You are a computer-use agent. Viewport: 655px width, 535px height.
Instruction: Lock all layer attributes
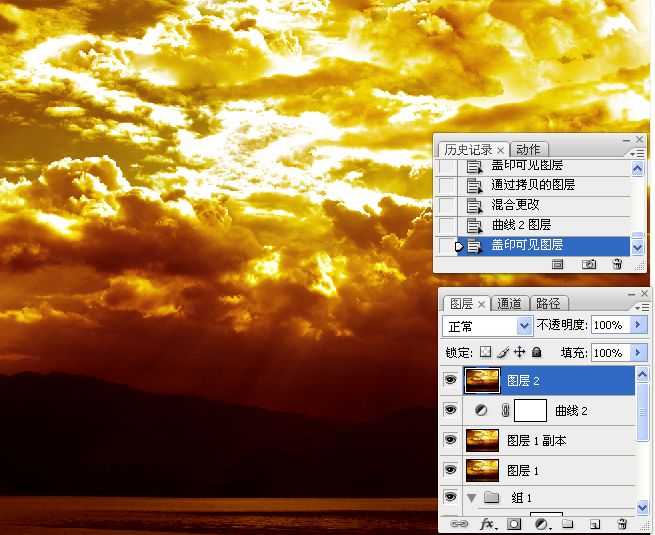pyautogui.click(x=537, y=352)
